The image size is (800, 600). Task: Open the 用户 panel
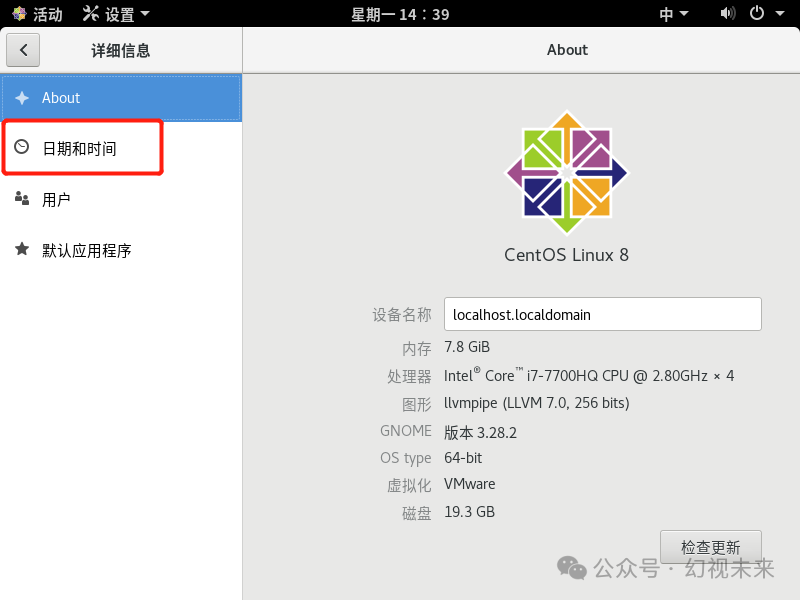56,200
